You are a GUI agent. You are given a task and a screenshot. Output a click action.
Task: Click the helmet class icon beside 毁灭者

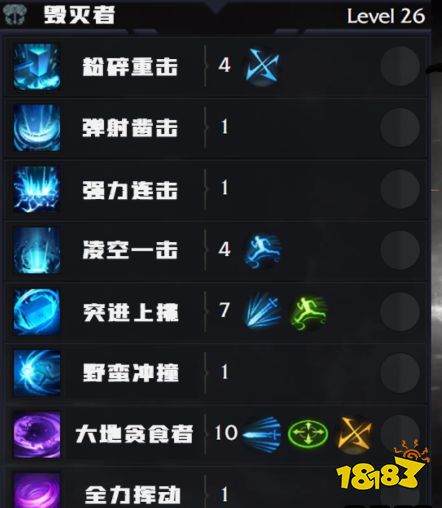pyautogui.click(x=14, y=15)
